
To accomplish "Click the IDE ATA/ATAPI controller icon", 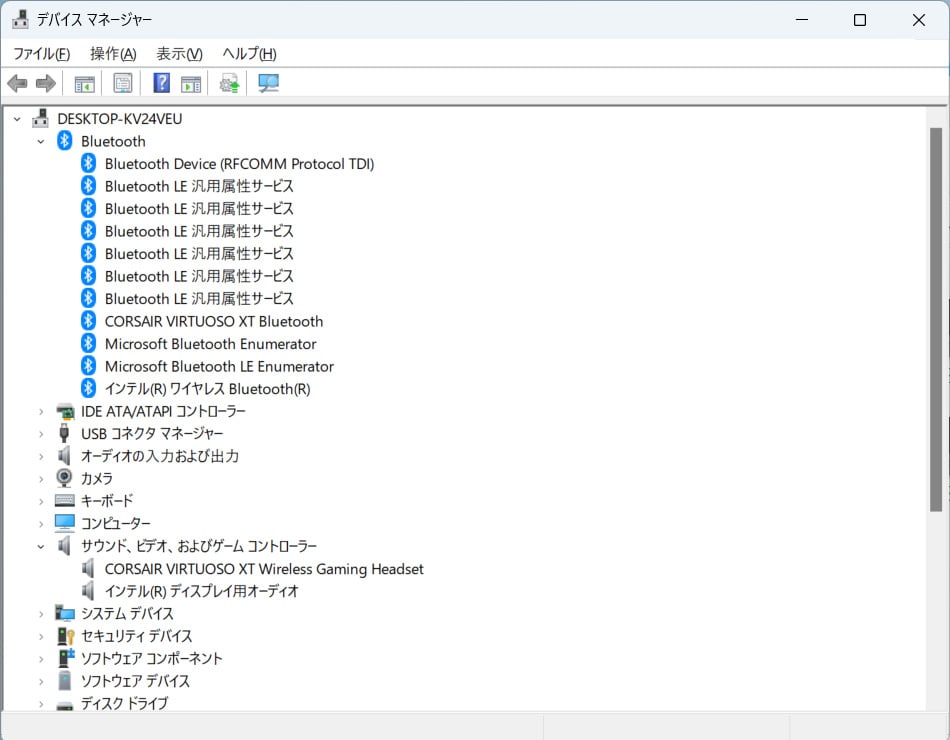I will tap(65, 412).
